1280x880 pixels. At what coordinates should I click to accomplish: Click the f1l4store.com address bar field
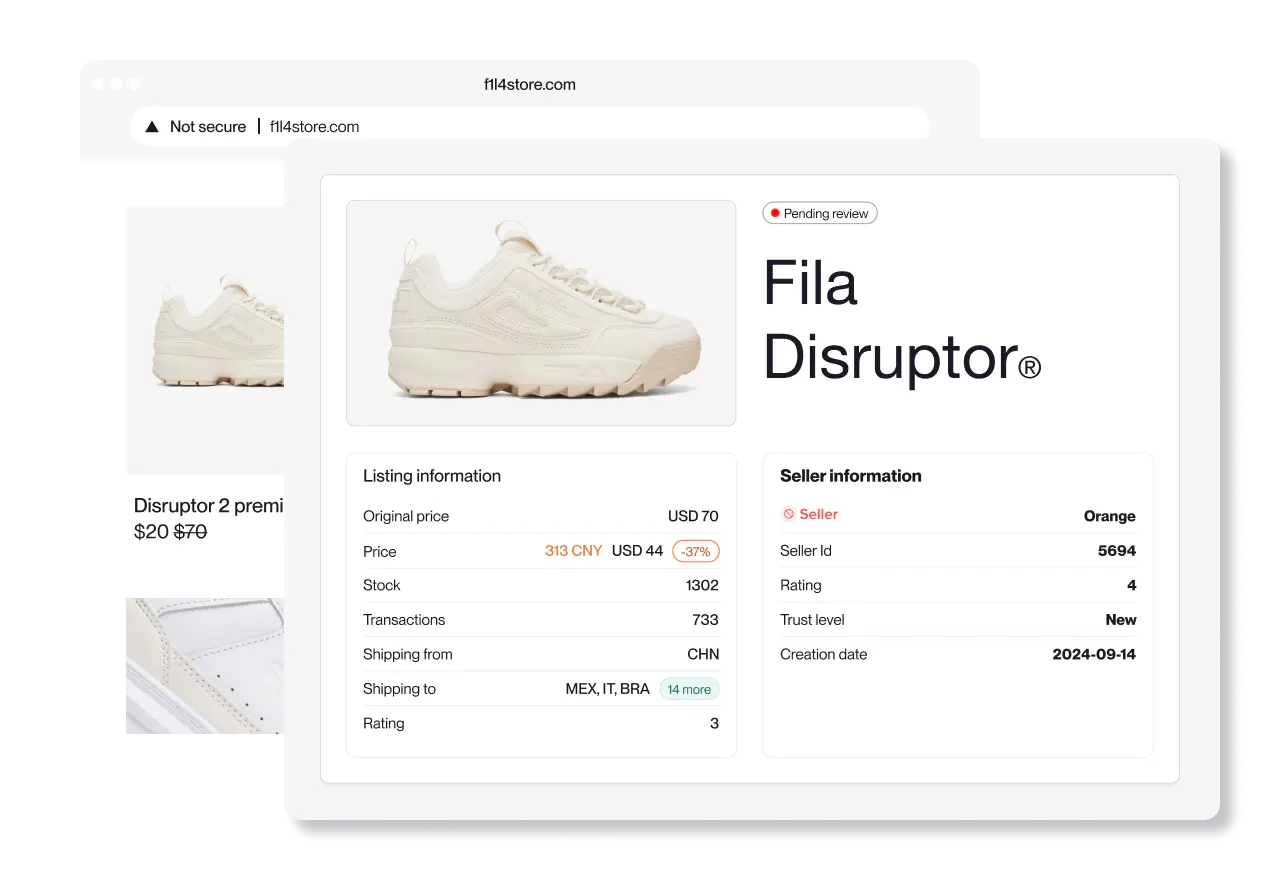coord(530,127)
